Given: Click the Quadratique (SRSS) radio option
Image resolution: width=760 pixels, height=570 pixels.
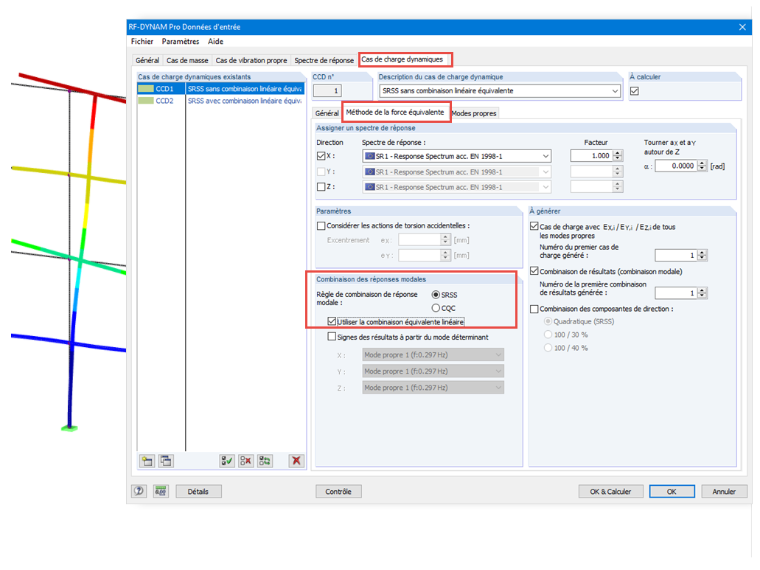Looking at the screenshot, I should point(548,321).
